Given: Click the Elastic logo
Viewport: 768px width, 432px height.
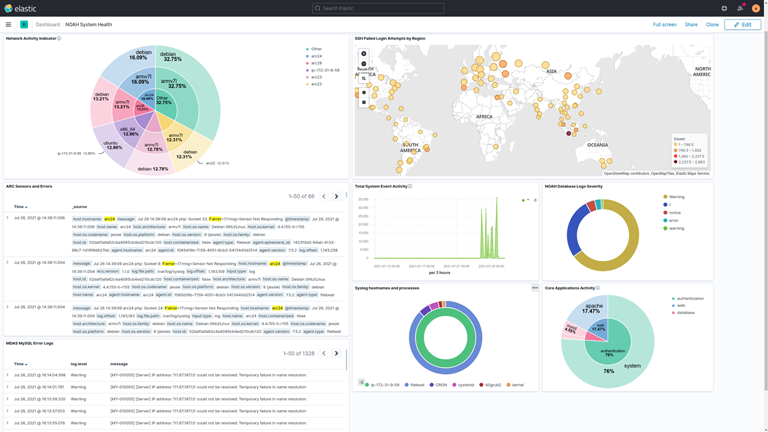Looking at the screenshot, I should (x=20, y=8).
